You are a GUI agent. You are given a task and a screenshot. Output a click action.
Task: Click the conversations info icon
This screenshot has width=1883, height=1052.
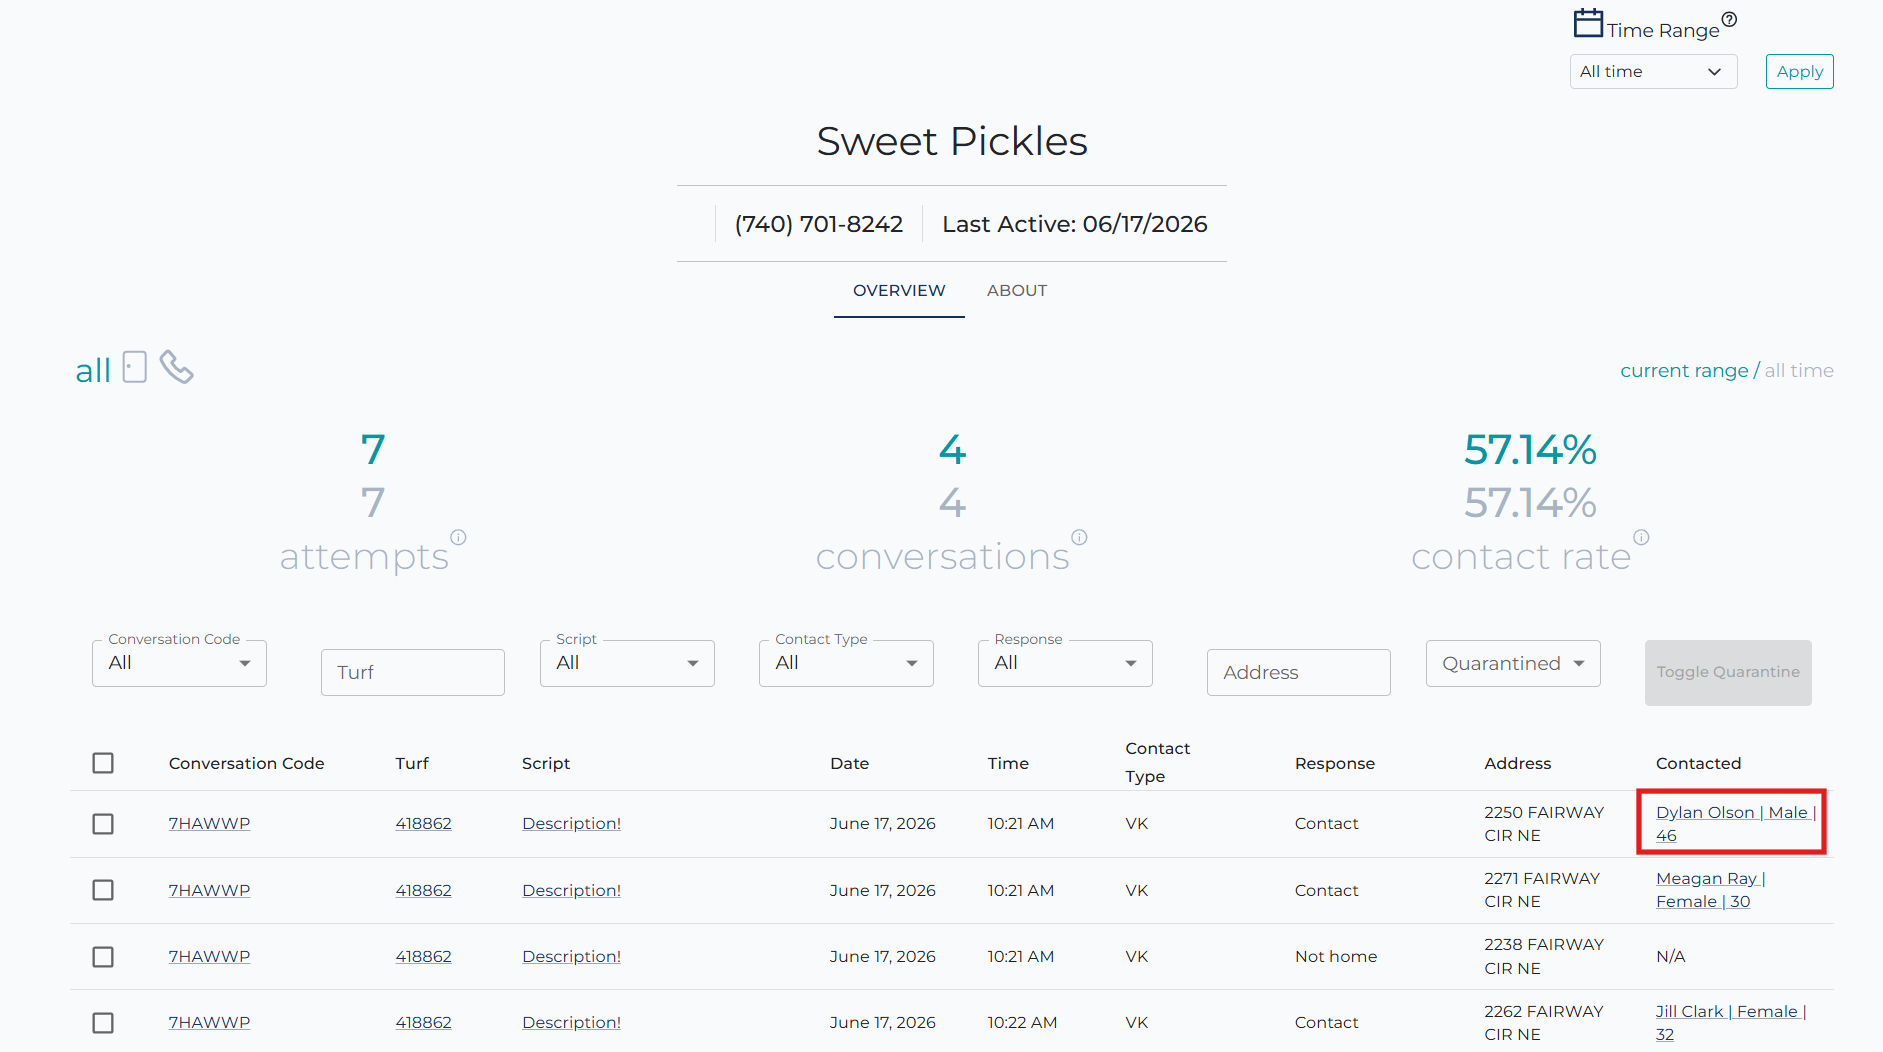pyautogui.click(x=1079, y=537)
